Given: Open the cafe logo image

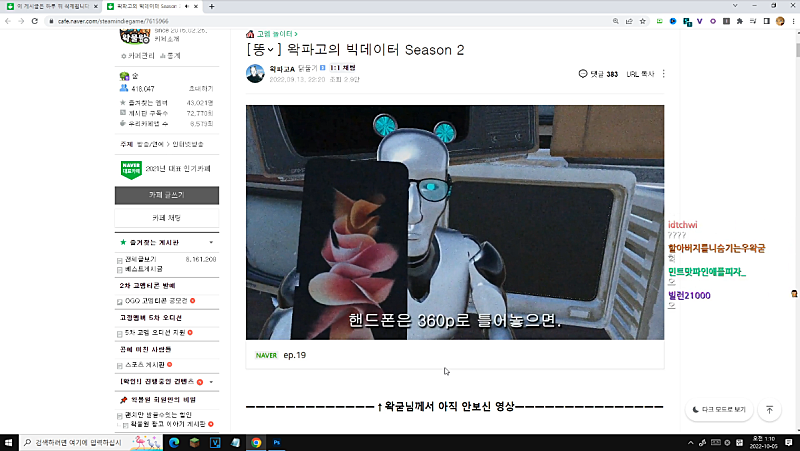Looking at the screenshot, I should point(135,36).
